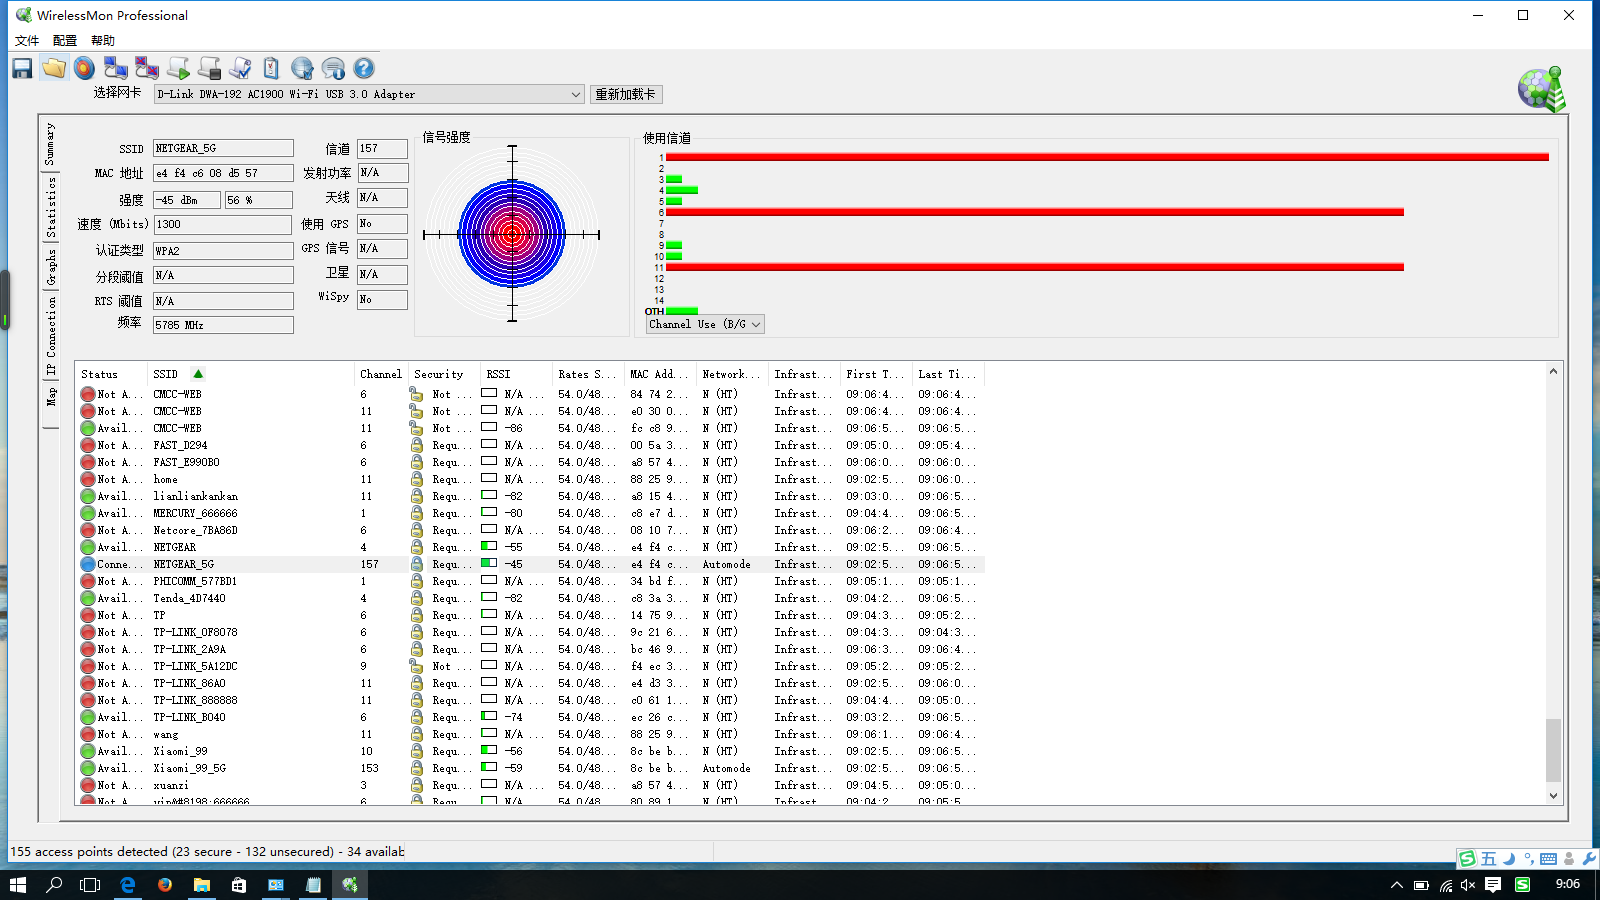The image size is (1600, 900).
Task: Click scrollbar up arrow of network list
Action: (x=1553, y=372)
